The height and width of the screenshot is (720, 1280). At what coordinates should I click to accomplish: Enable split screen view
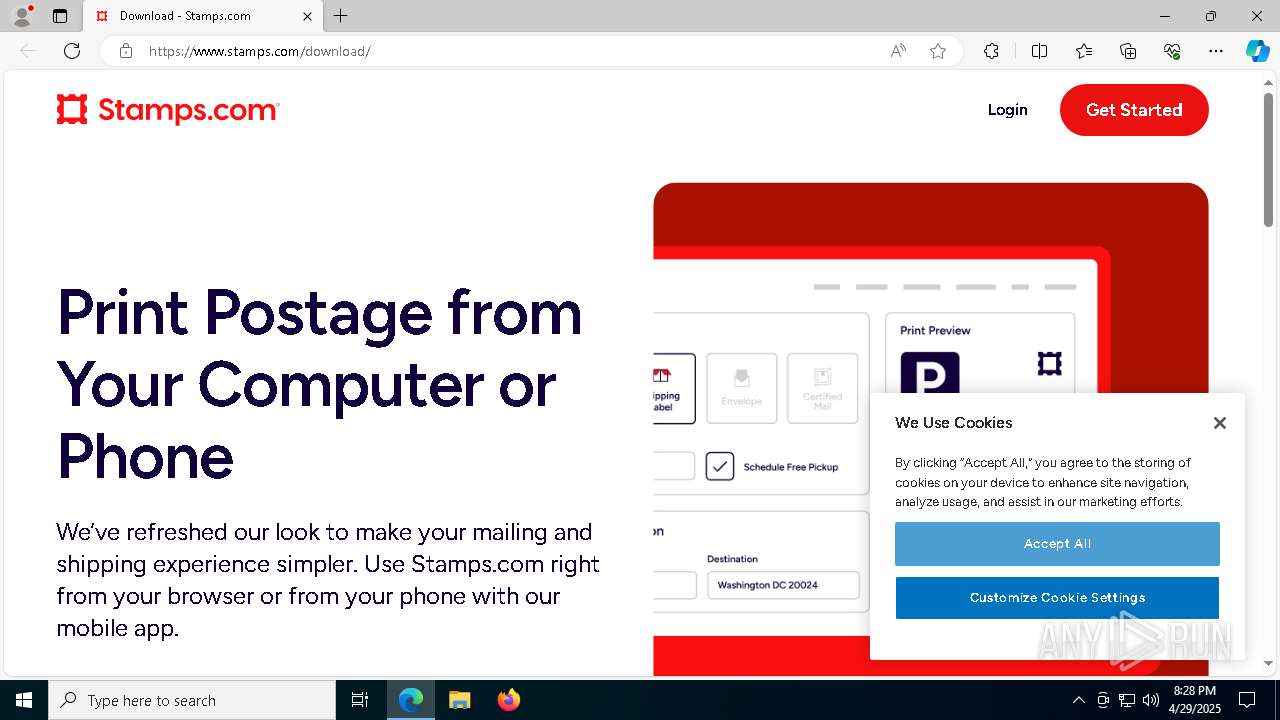point(1039,51)
